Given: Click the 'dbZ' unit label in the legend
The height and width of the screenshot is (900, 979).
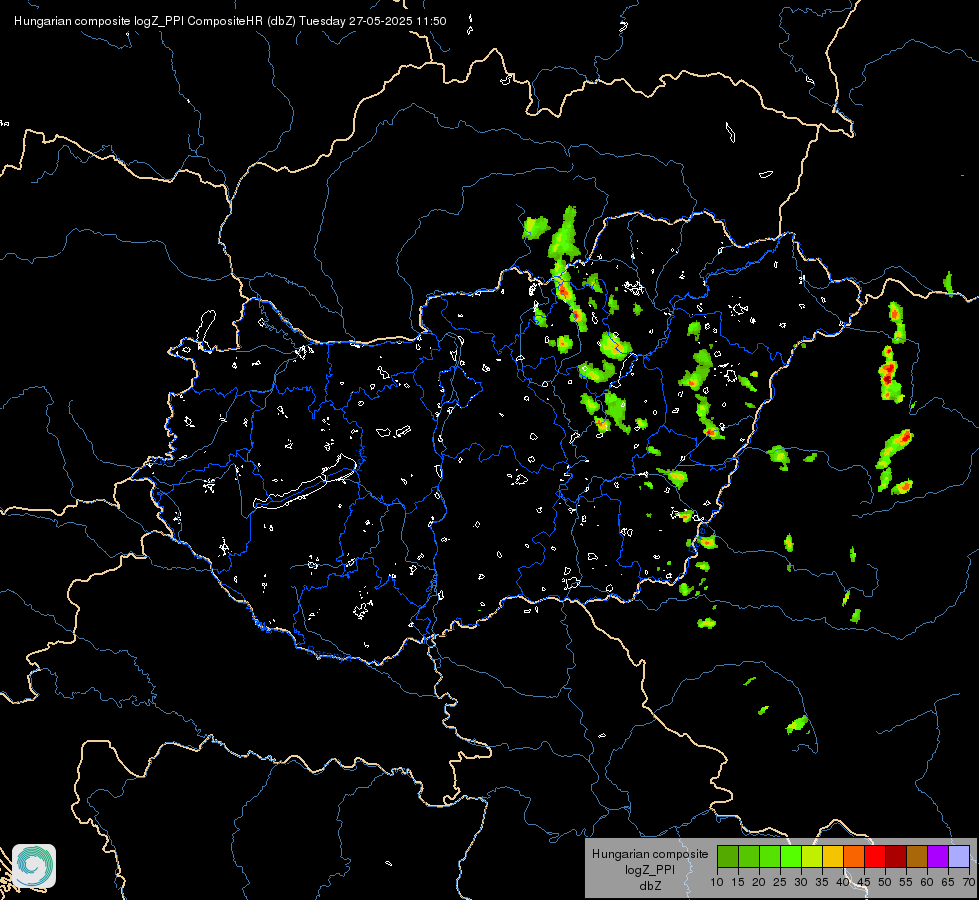Looking at the screenshot, I should pyautogui.click(x=650, y=886).
